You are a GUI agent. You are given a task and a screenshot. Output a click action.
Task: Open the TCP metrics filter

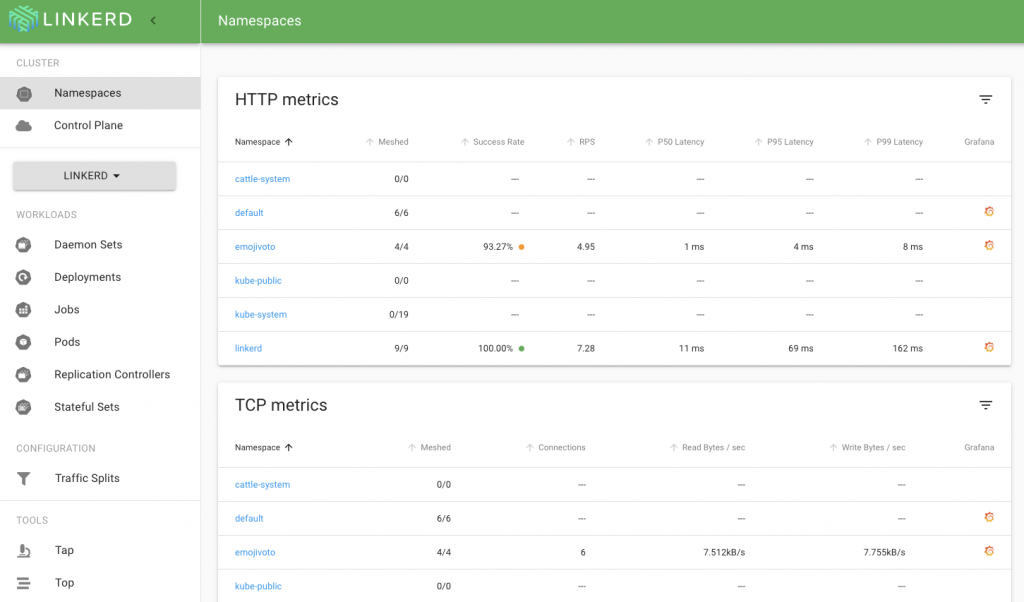point(986,405)
